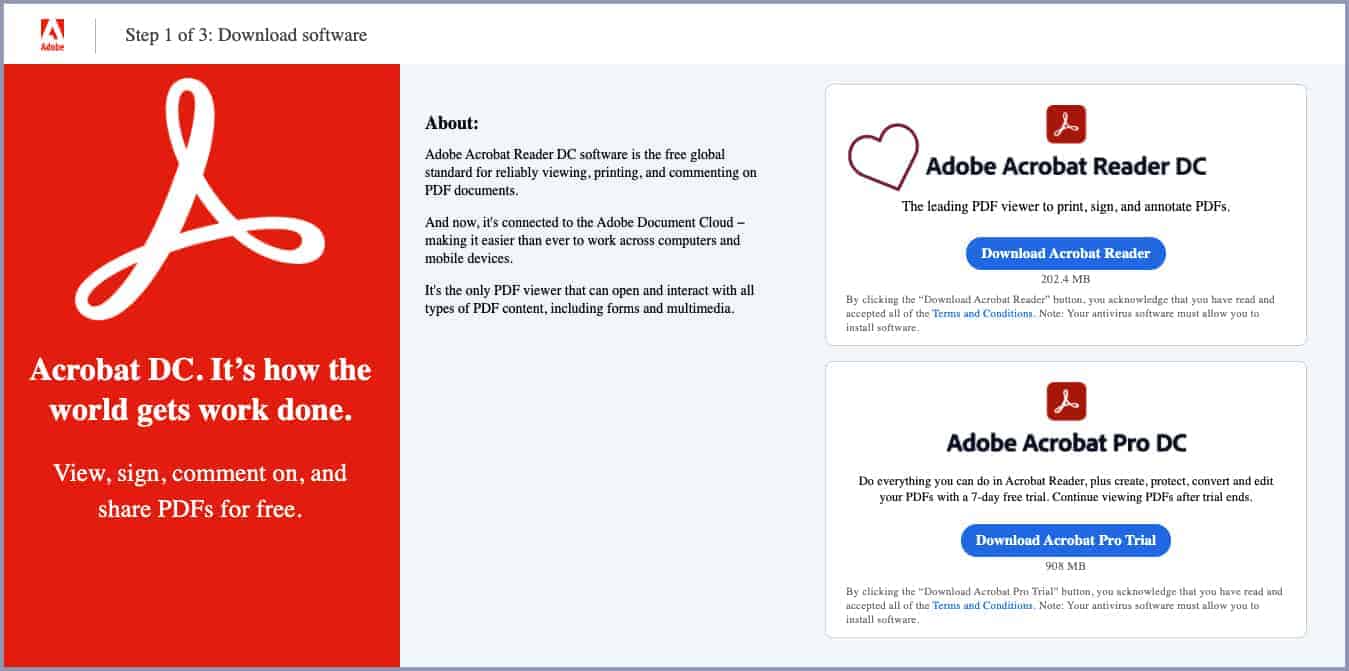1349x671 pixels.
Task: Click the Adobe logo in the header
Action: (x=52, y=35)
